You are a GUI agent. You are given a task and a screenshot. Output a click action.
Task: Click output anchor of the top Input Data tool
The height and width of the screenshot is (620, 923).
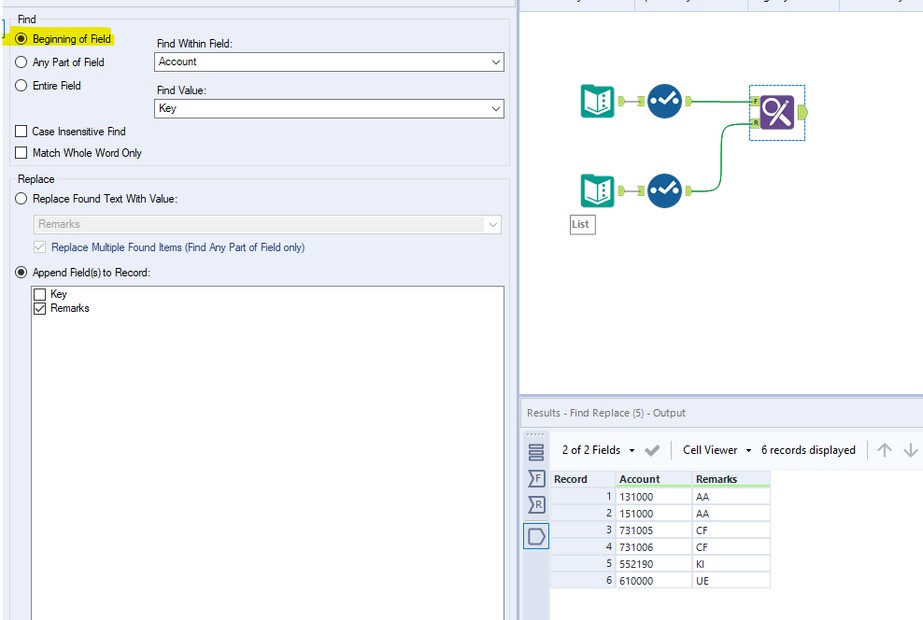[620, 101]
